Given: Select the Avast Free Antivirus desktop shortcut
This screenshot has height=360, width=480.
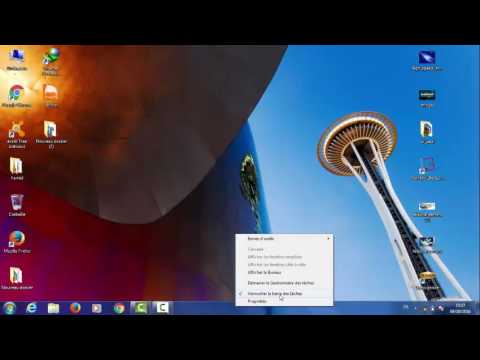Looking at the screenshot, I should click(x=17, y=134).
